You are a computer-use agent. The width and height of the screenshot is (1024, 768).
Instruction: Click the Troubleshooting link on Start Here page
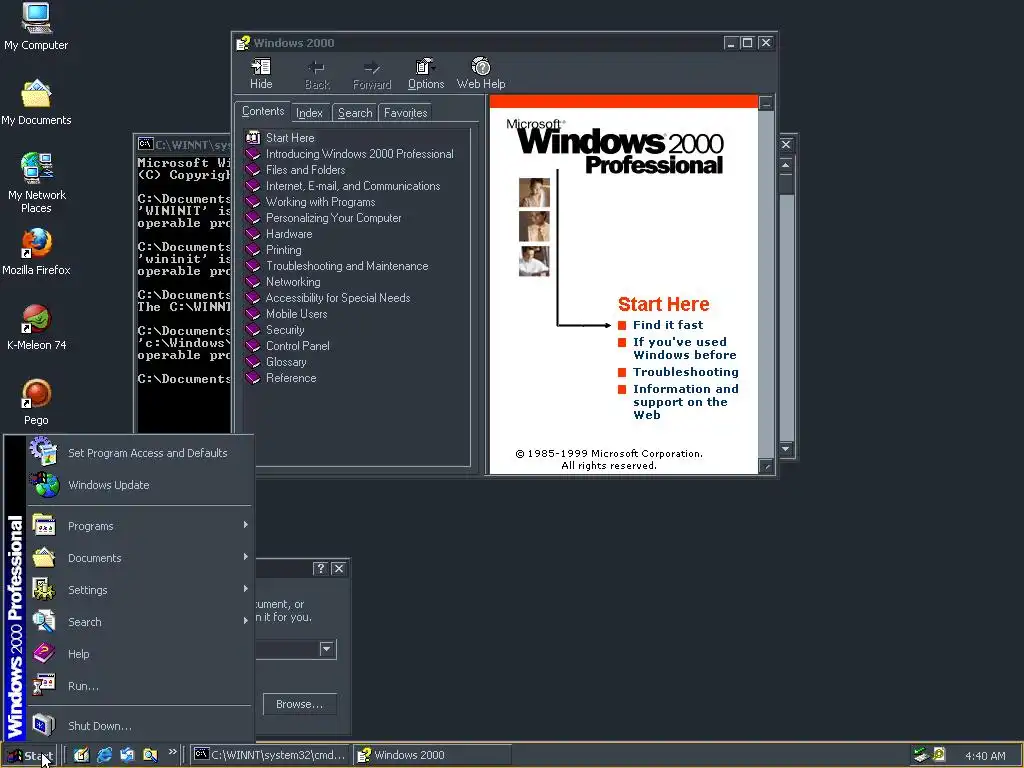tap(686, 372)
